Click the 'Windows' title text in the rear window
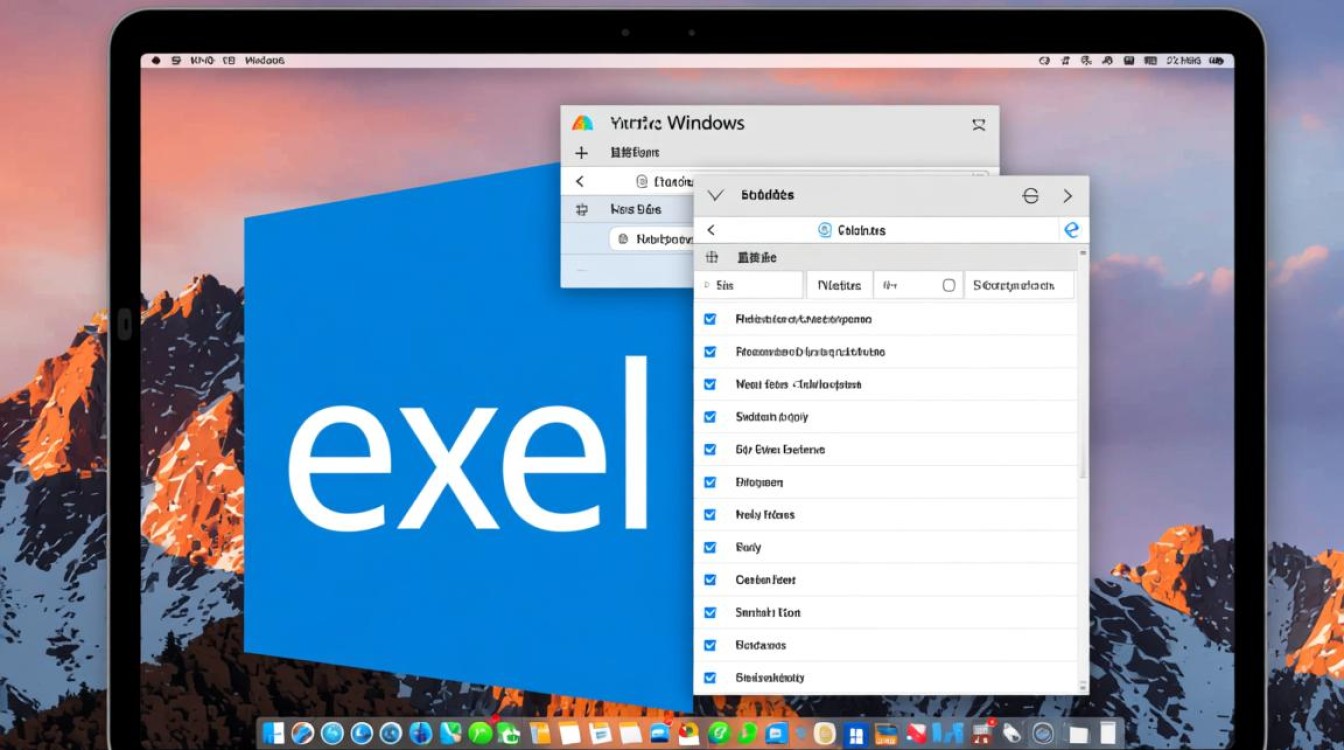This screenshot has height=750, width=1344. (705, 123)
